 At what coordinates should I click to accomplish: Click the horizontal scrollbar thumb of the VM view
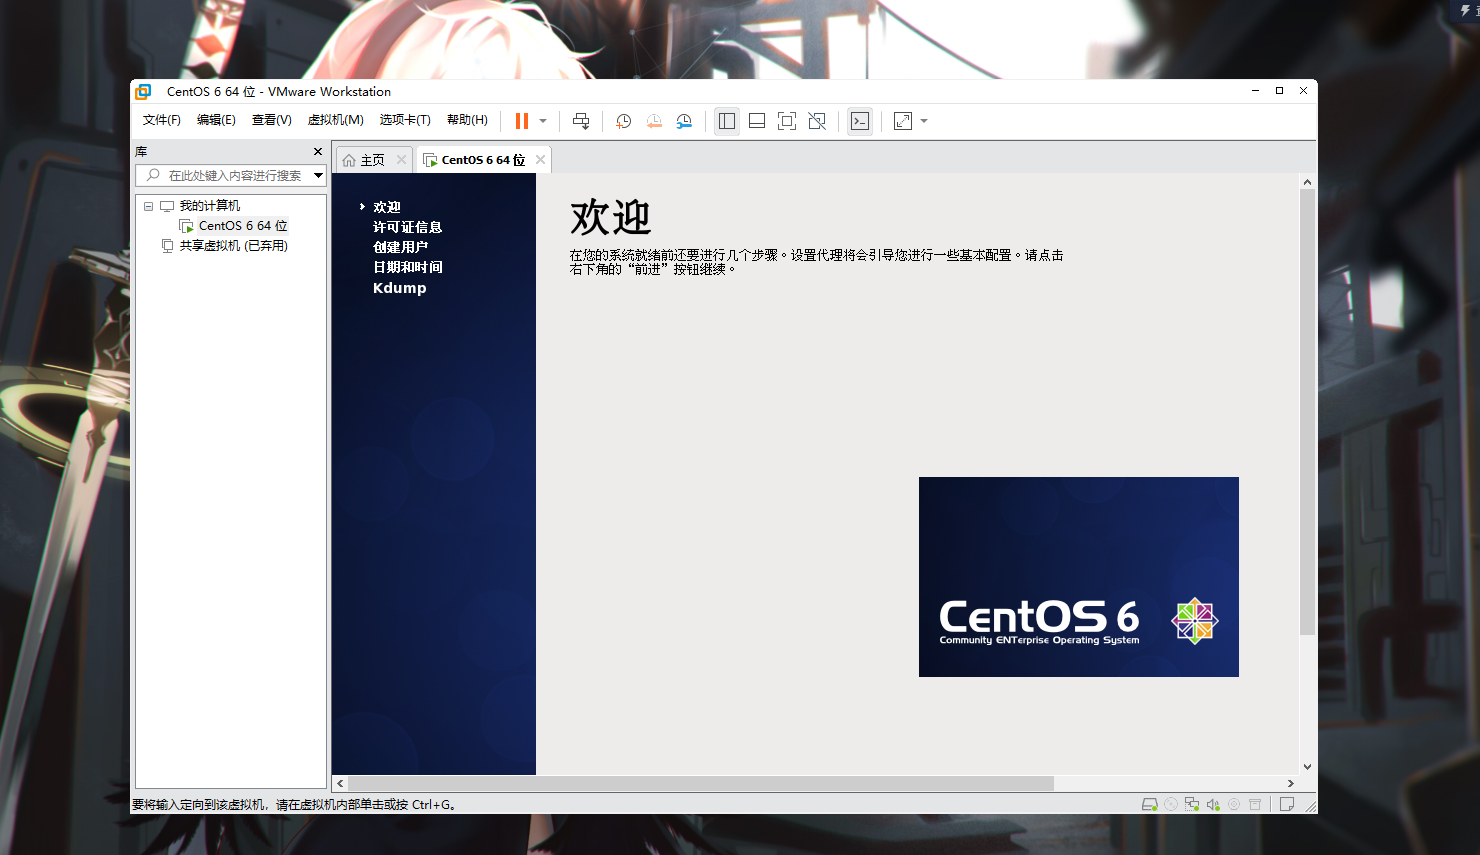tap(701, 783)
